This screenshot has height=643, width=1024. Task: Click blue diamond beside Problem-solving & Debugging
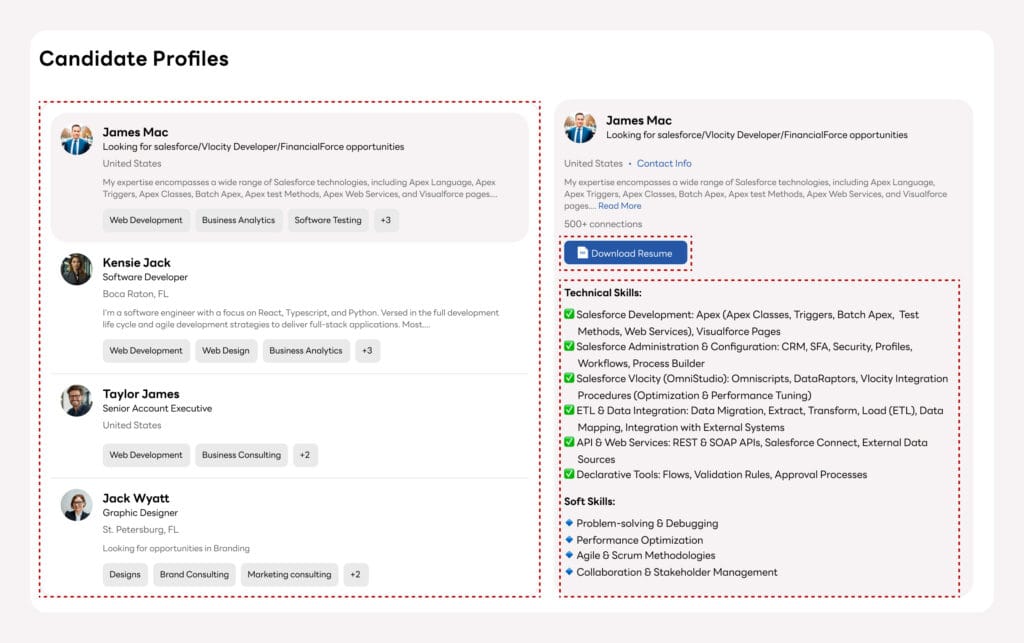coord(569,523)
